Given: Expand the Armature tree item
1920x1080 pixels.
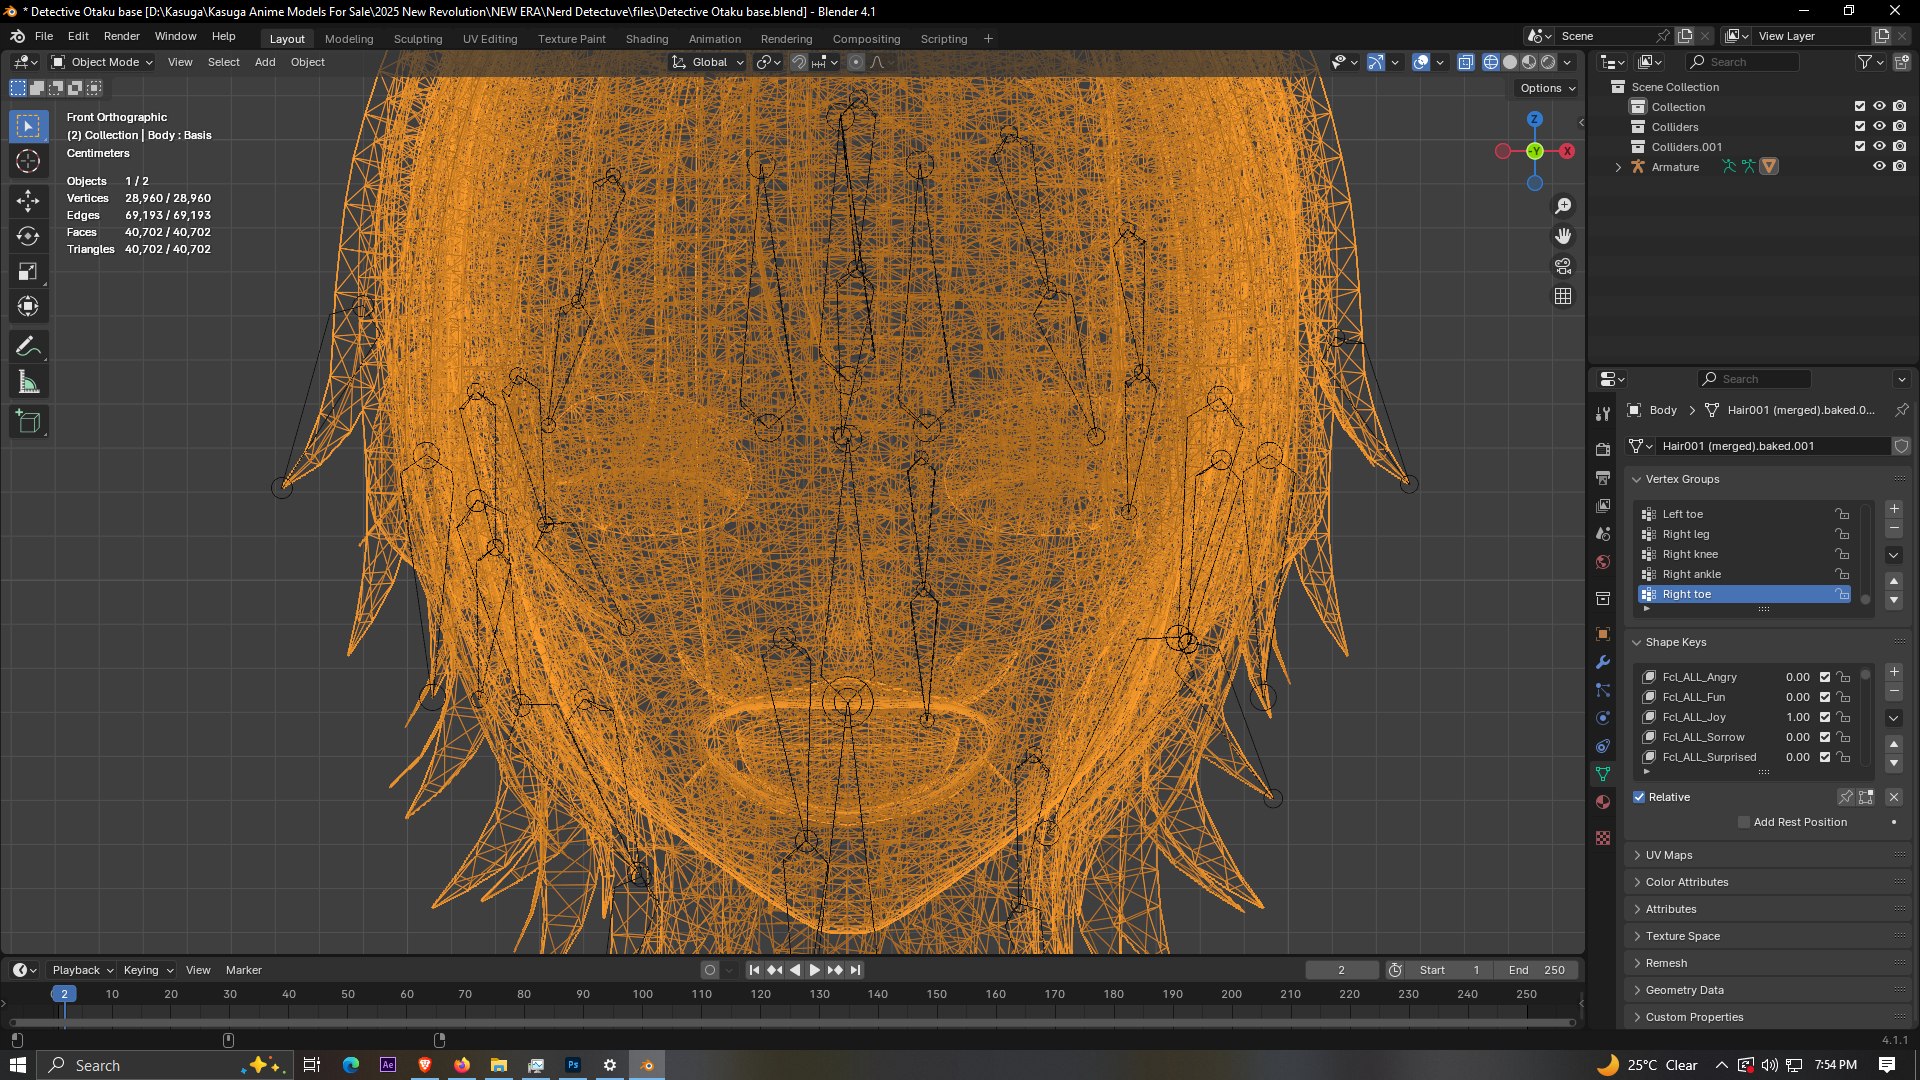Looking at the screenshot, I should pyautogui.click(x=1618, y=167).
